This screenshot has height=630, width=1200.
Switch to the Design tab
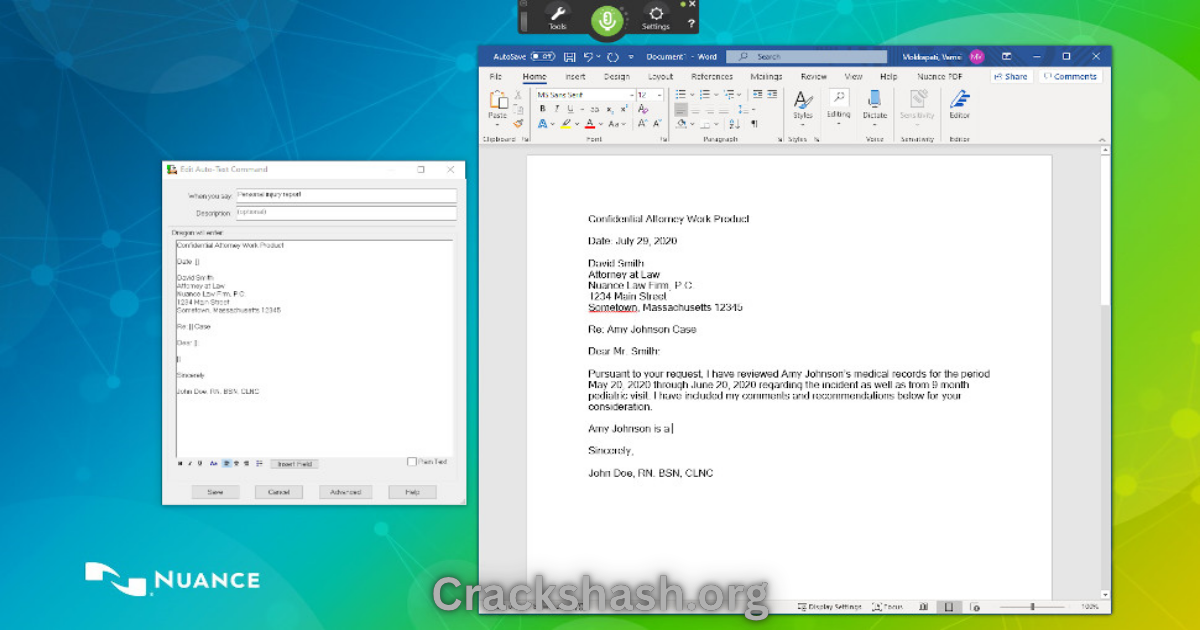click(617, 76)
